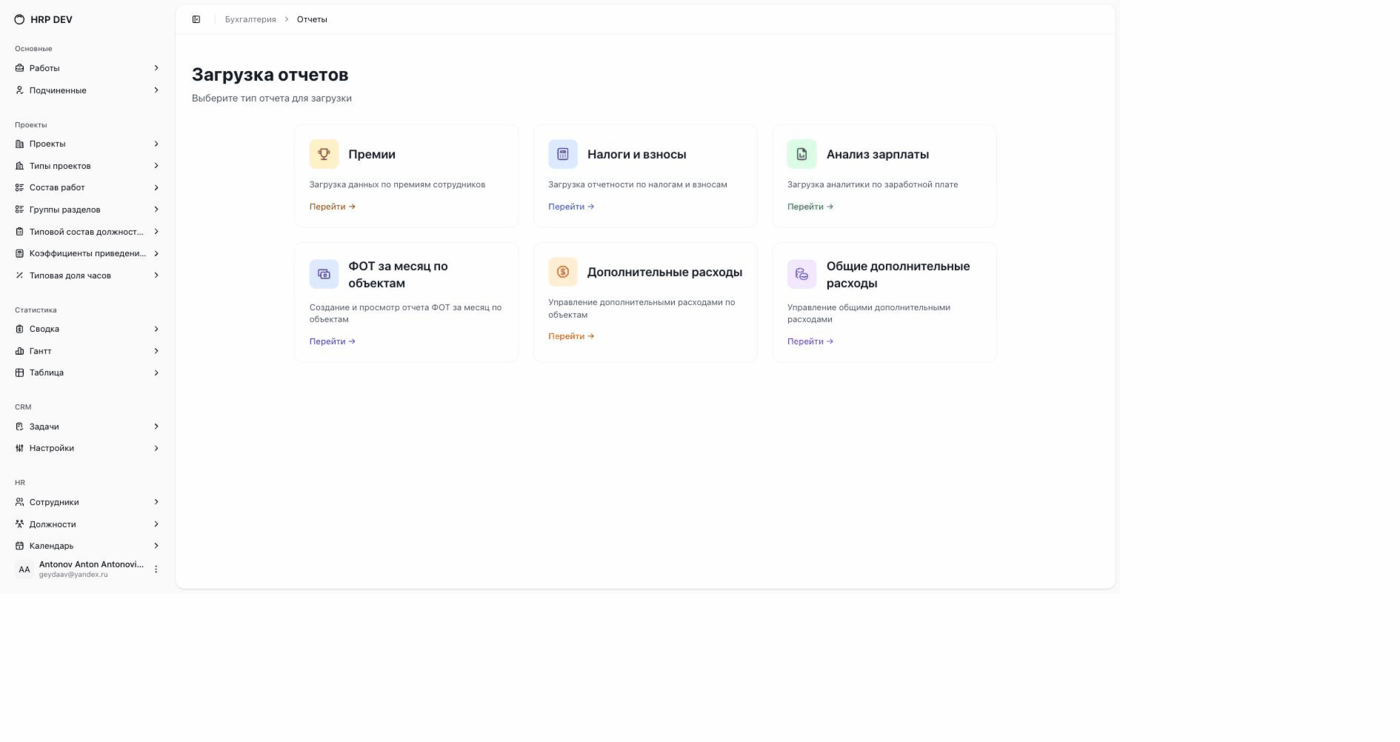Click the Группы разделов icon
The width and height of the screenshot is (1400, 742).
(x=19, y=210)
